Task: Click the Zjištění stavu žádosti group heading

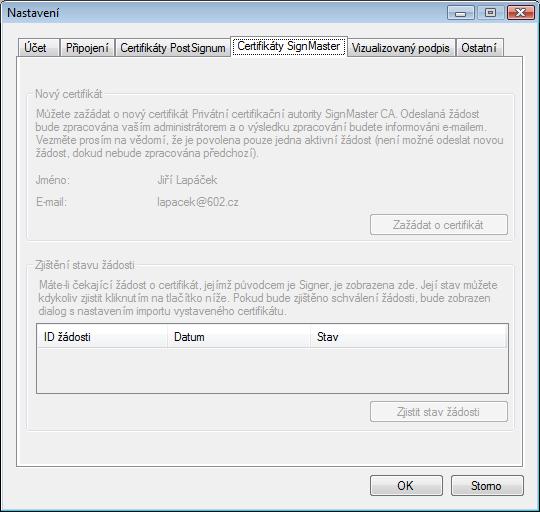Action: point(85,265)
